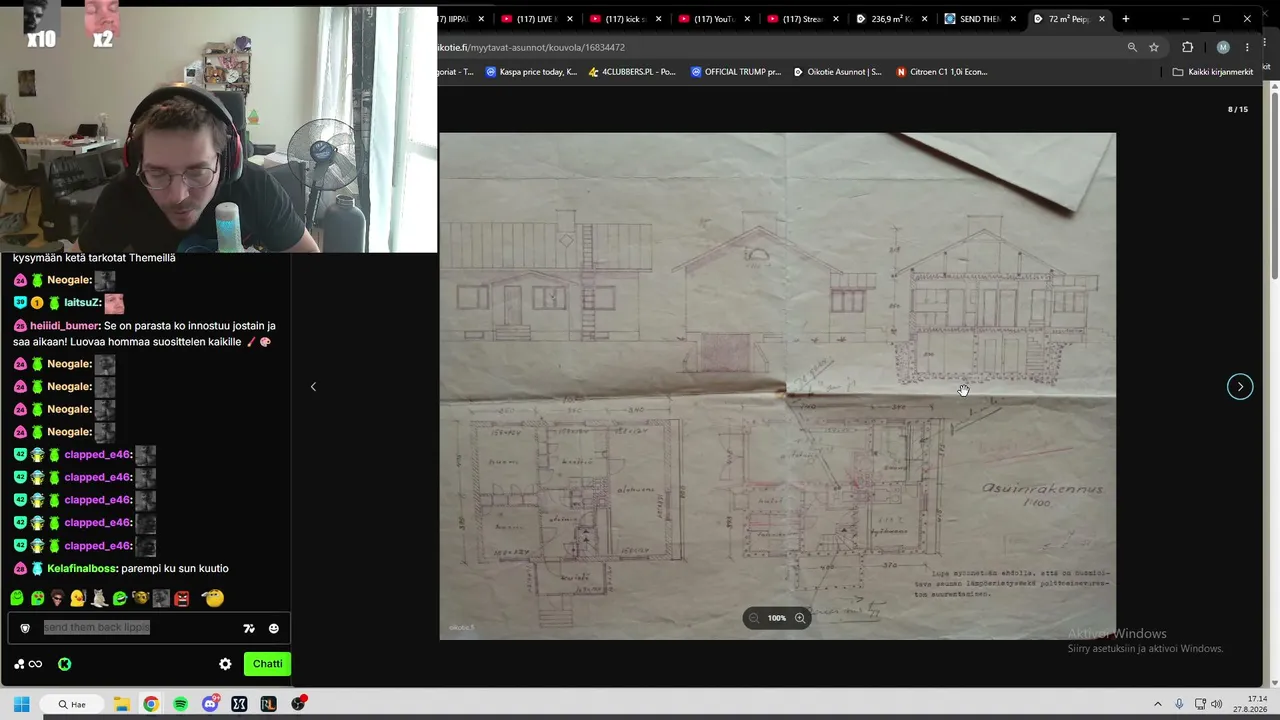
Task: Click the username 'Kelafinalboss' in chat
Action: (82, 569)
